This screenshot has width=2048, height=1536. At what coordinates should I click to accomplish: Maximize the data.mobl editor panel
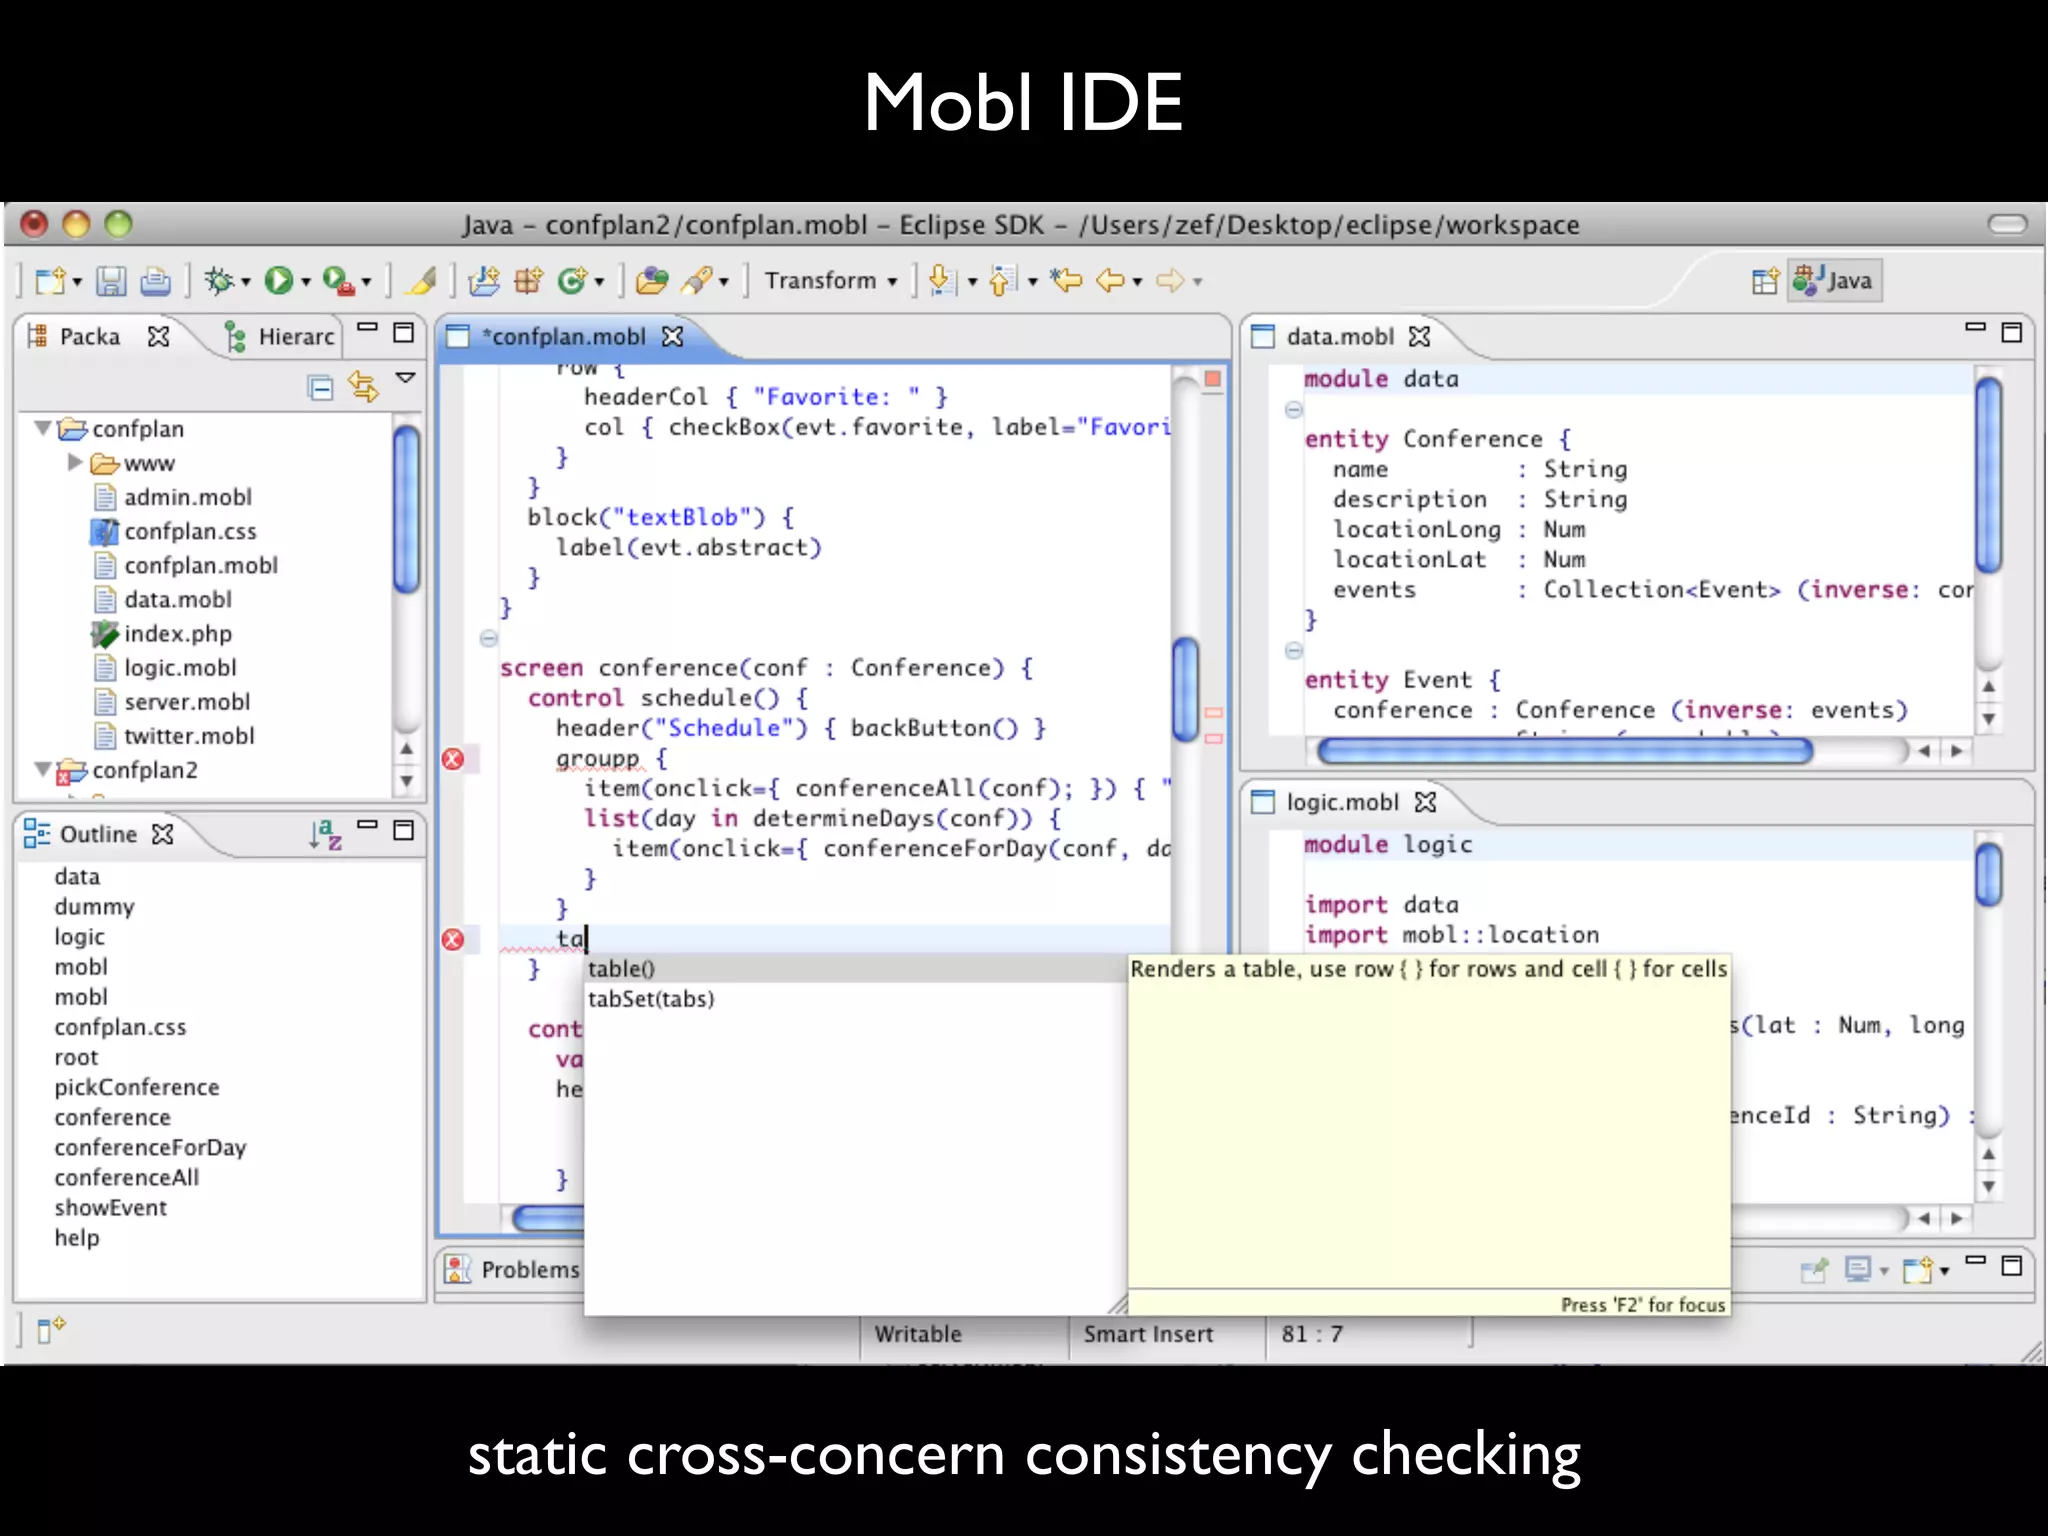tap(2012, 332)
